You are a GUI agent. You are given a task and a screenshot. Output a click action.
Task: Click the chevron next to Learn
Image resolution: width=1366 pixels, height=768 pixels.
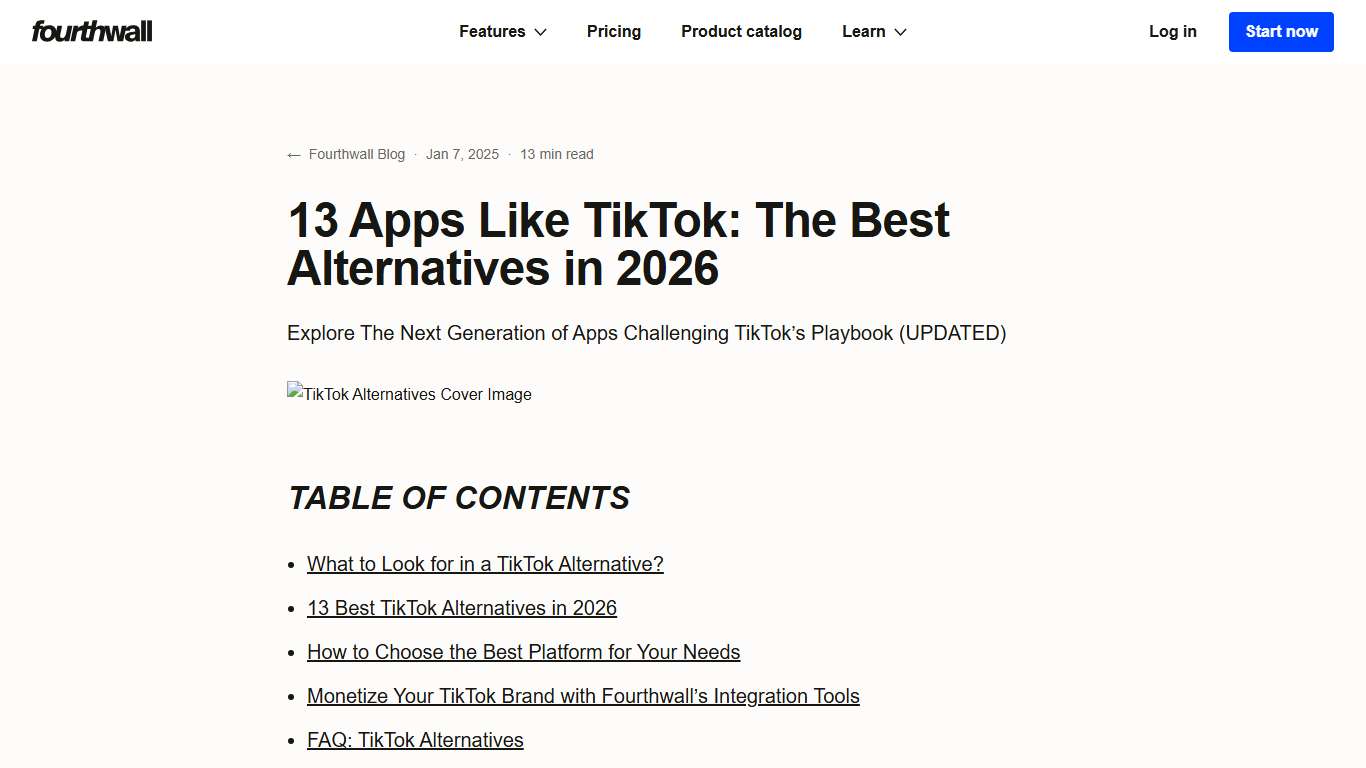(899, 32)
